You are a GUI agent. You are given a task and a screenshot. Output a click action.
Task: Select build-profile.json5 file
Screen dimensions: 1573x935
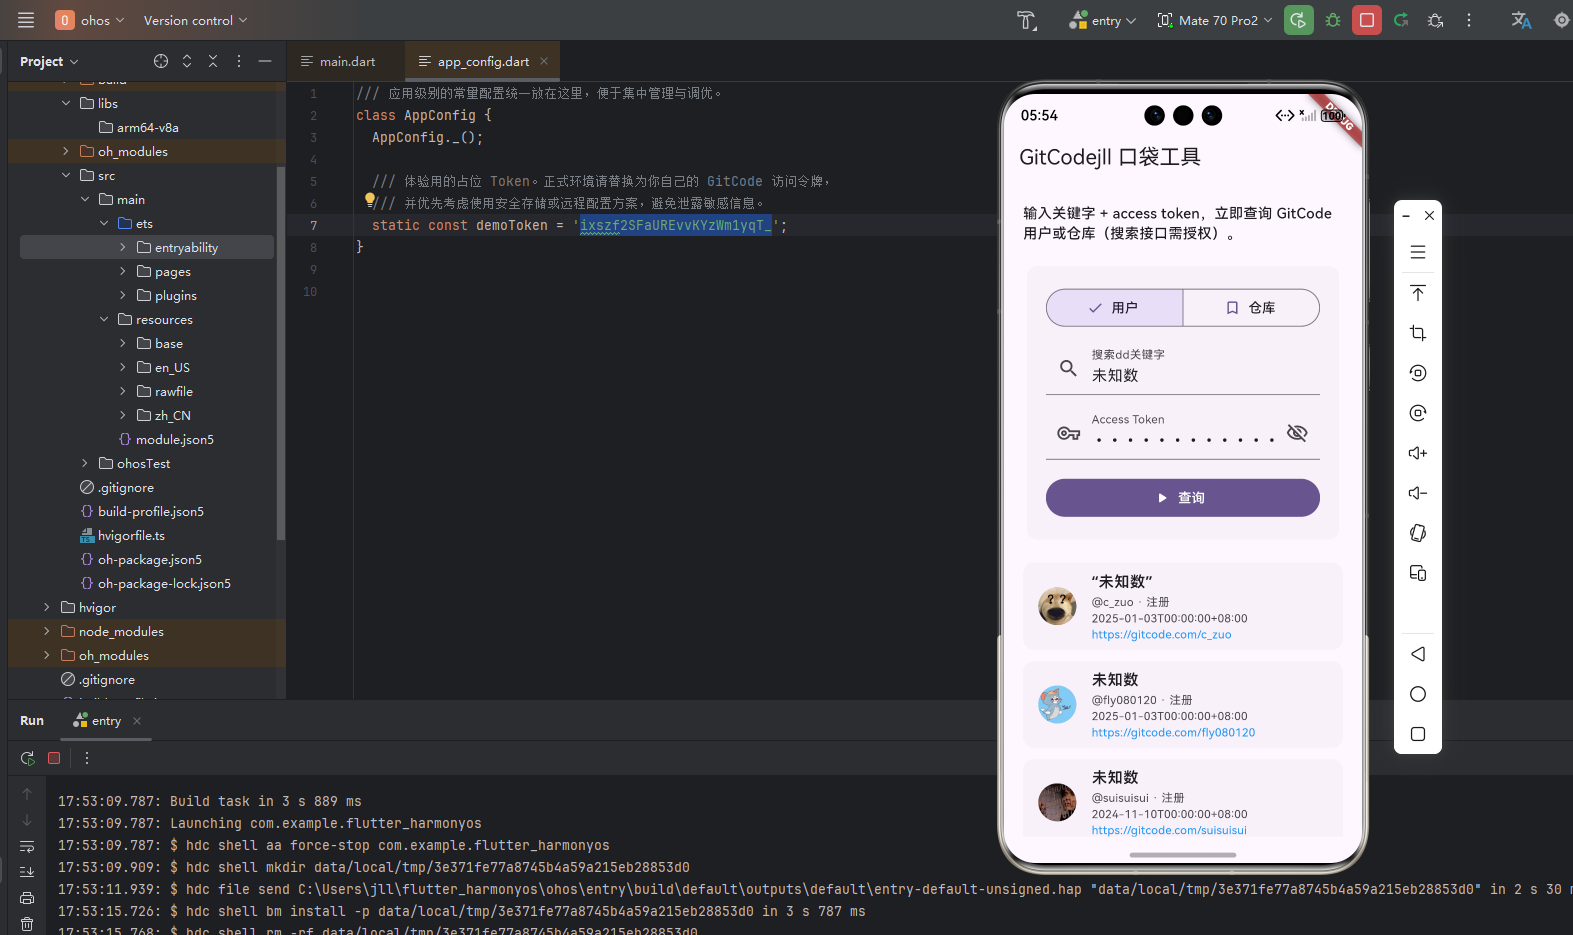click(141, 511)
